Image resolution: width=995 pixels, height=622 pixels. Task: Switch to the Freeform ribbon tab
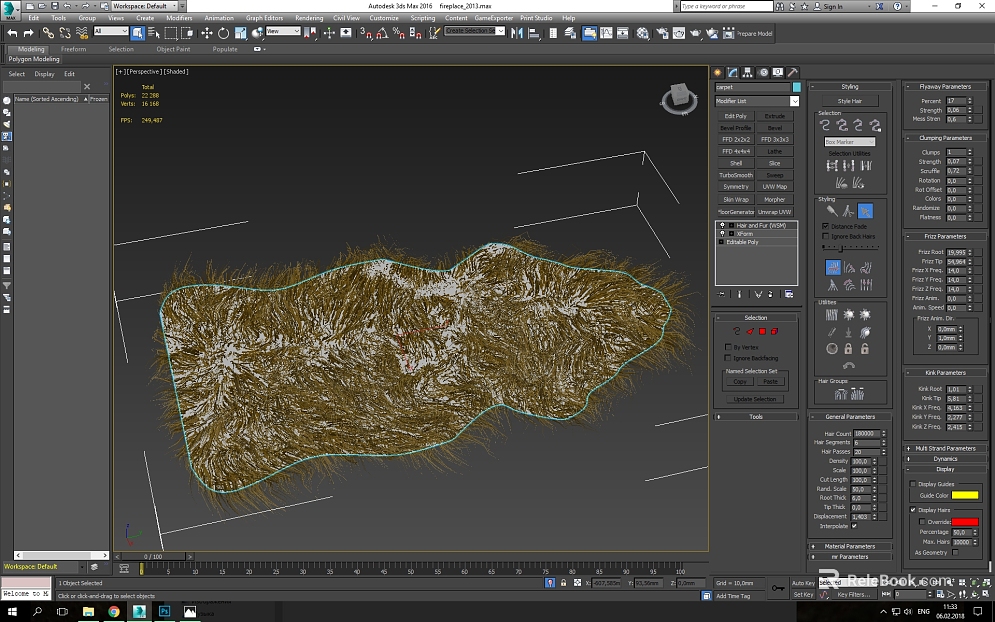(x=74, y=49)
